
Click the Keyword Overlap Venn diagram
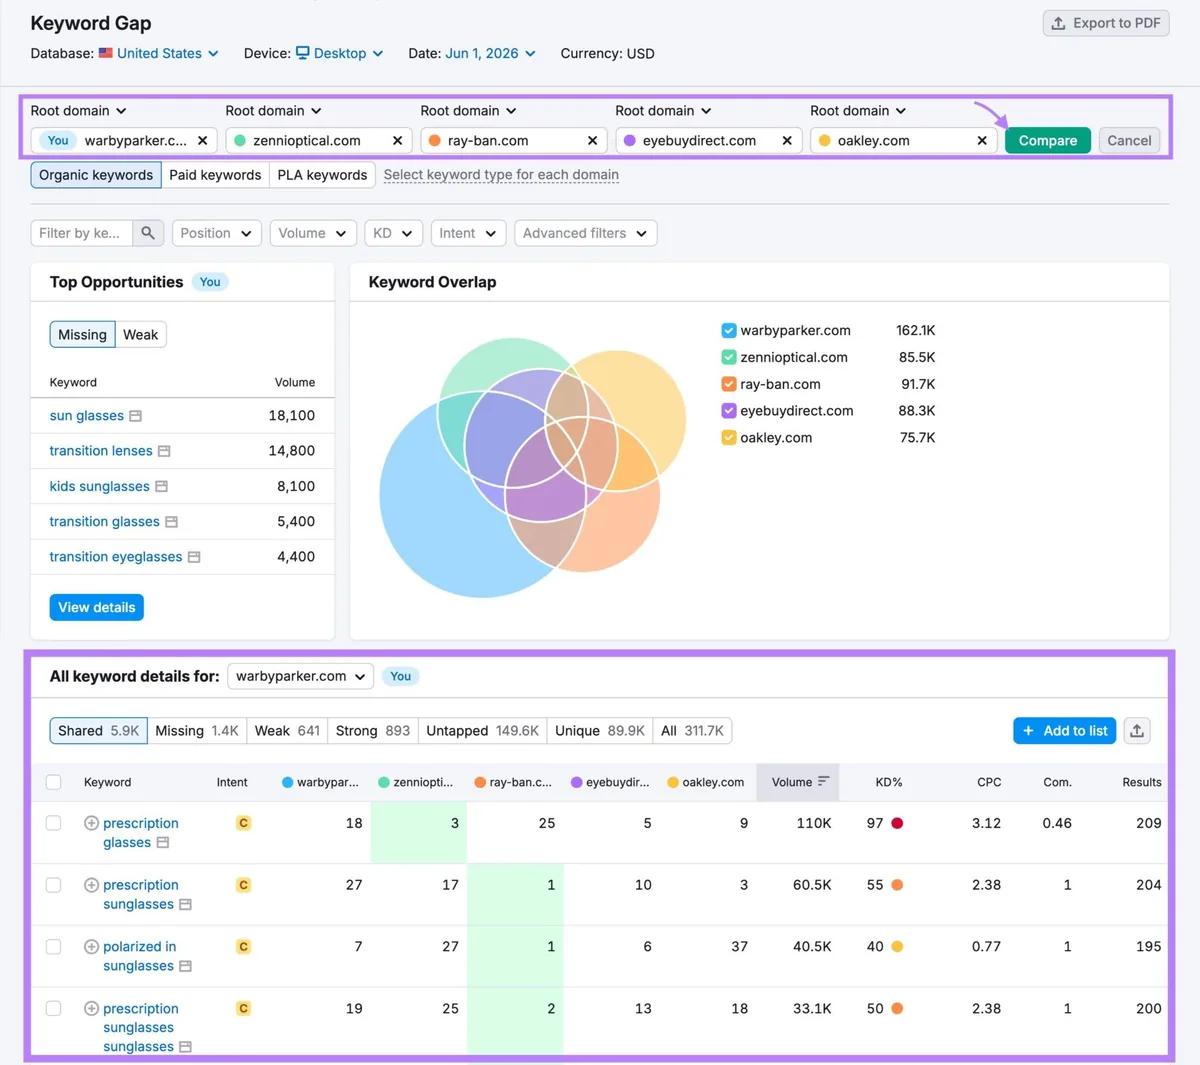(x=533, y=468)
